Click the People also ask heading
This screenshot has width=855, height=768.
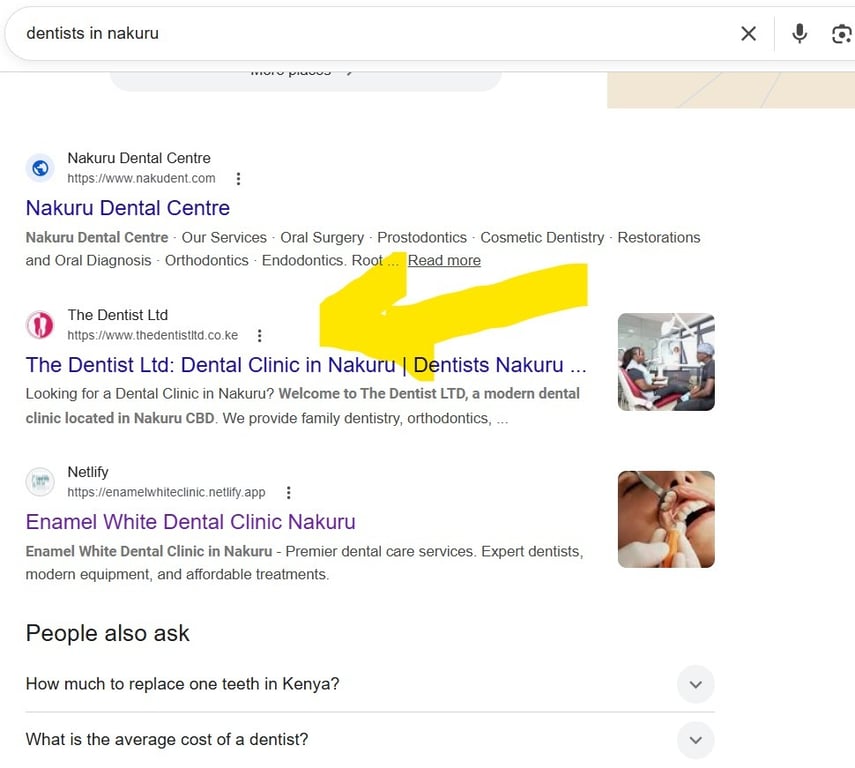(107, 633)
